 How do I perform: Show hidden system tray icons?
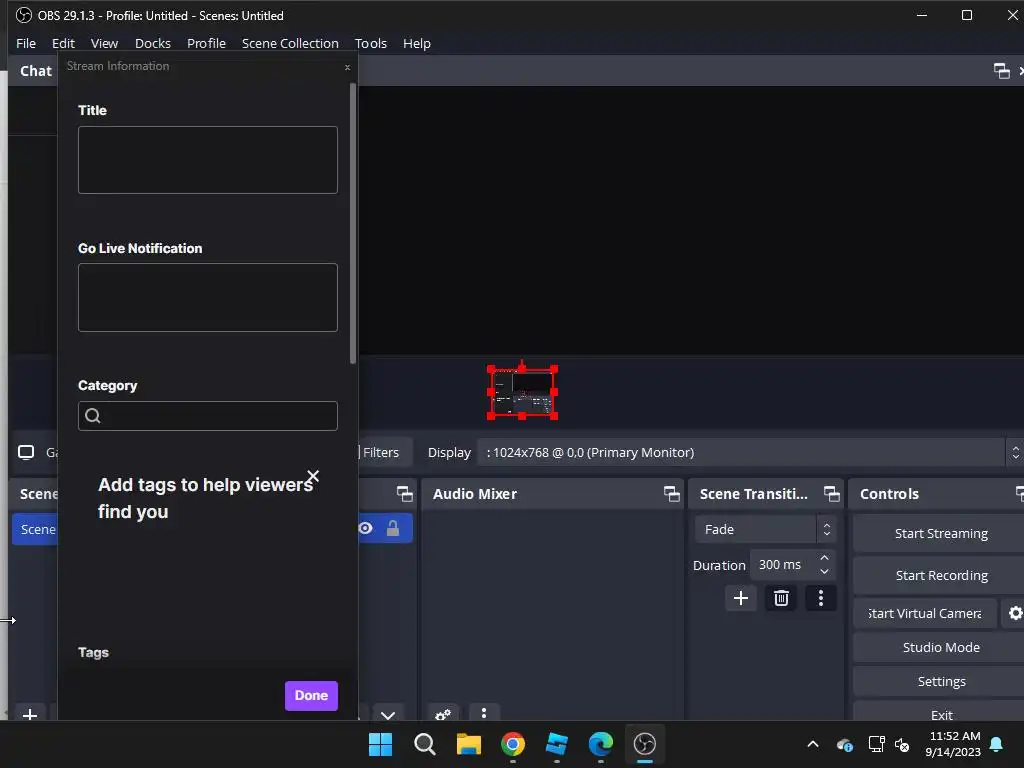pos(813,744)
